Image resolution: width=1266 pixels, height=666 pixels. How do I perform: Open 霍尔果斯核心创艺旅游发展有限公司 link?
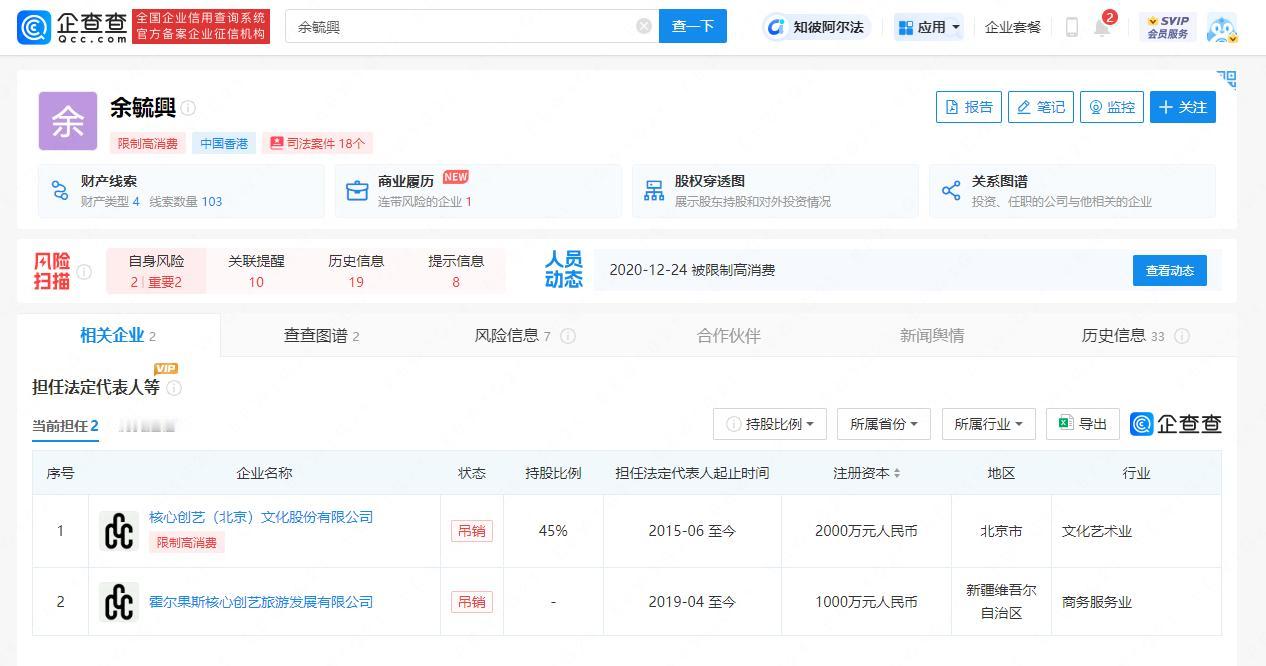tap(261, 601)
